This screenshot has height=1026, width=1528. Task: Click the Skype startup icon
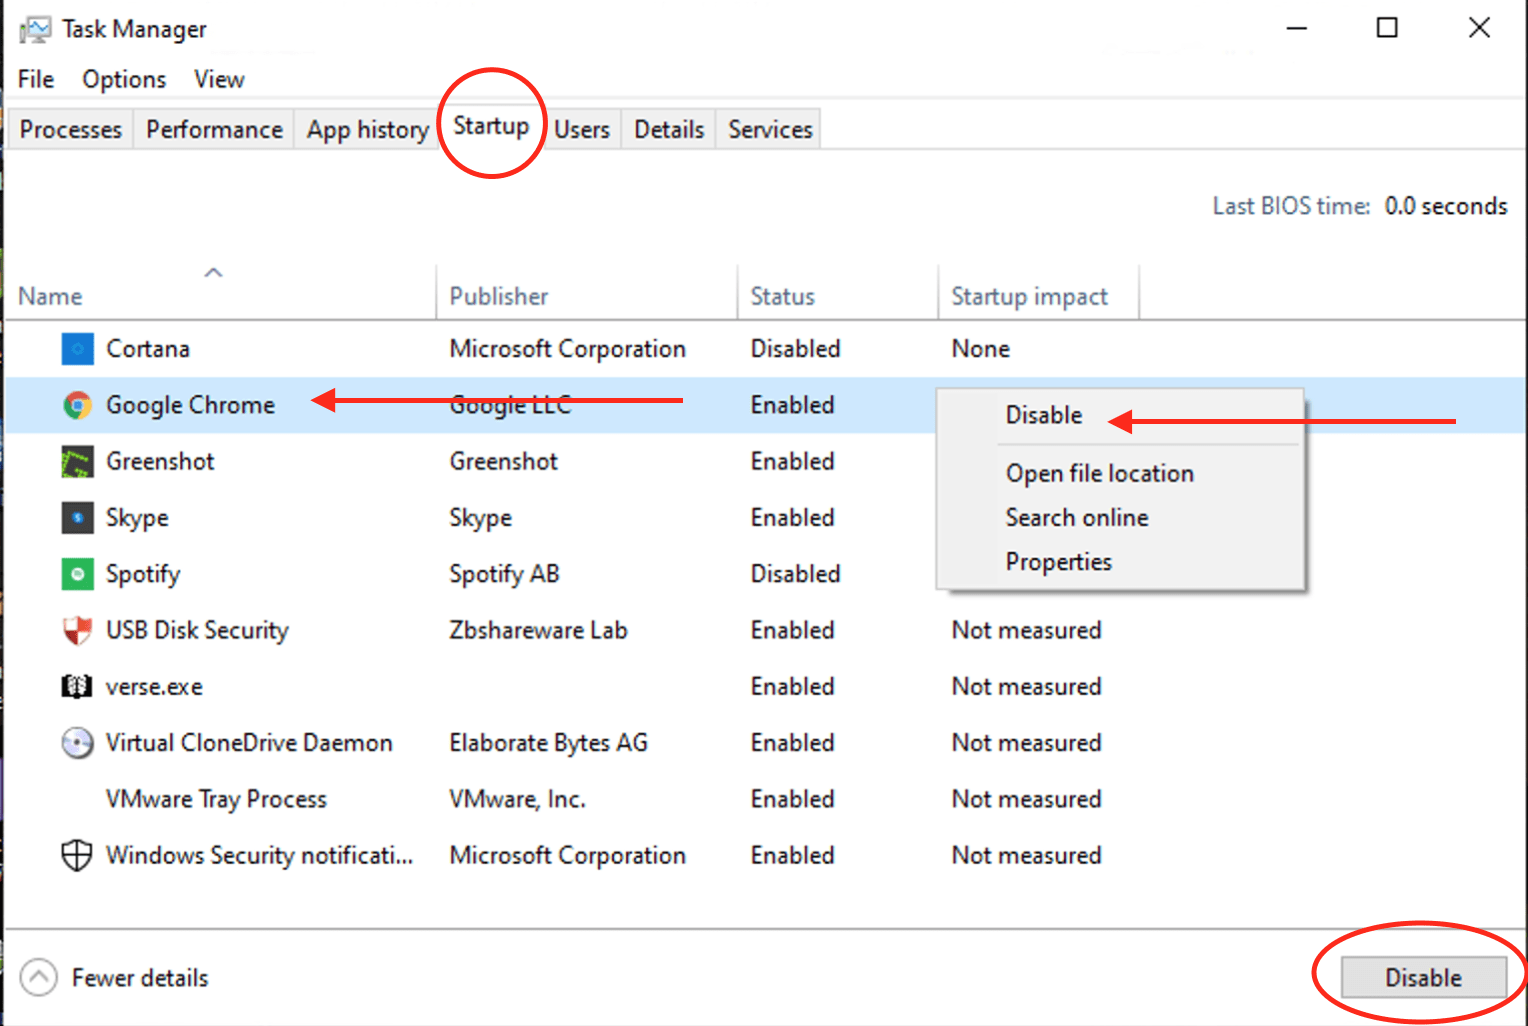(x=77, y=518)
